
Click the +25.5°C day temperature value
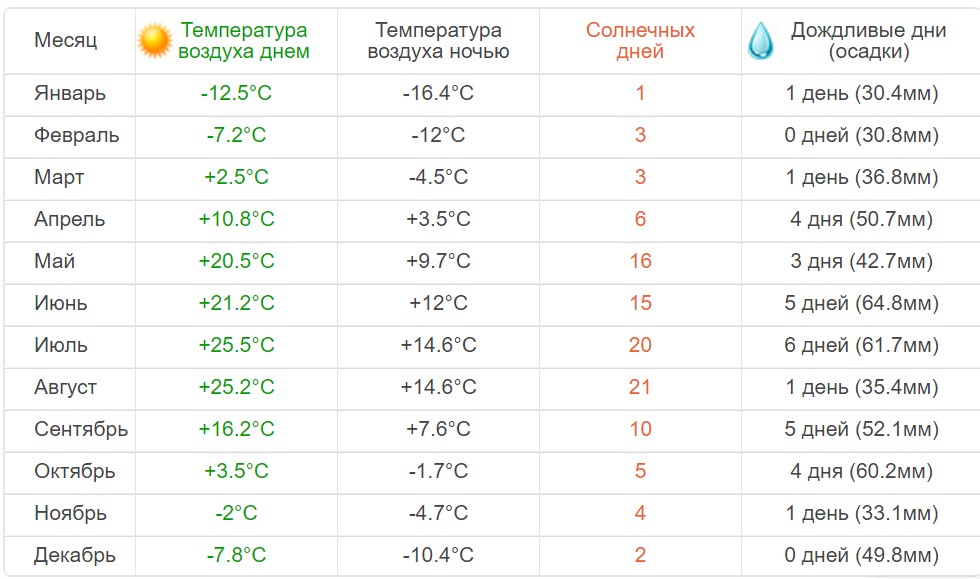pyautogui.click(x=236, y=345)
